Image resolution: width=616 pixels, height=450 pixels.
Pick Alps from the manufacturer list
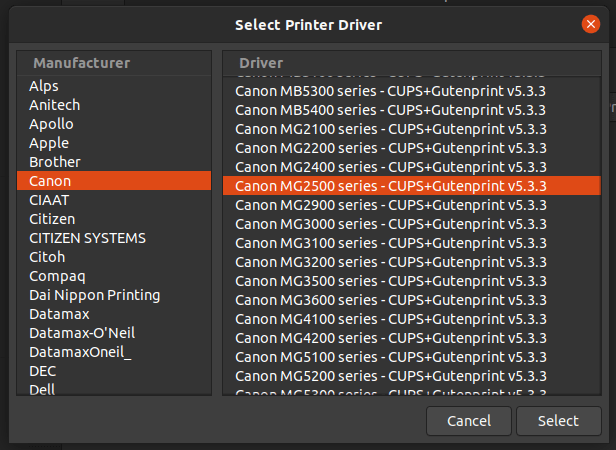tap(44, 87)
